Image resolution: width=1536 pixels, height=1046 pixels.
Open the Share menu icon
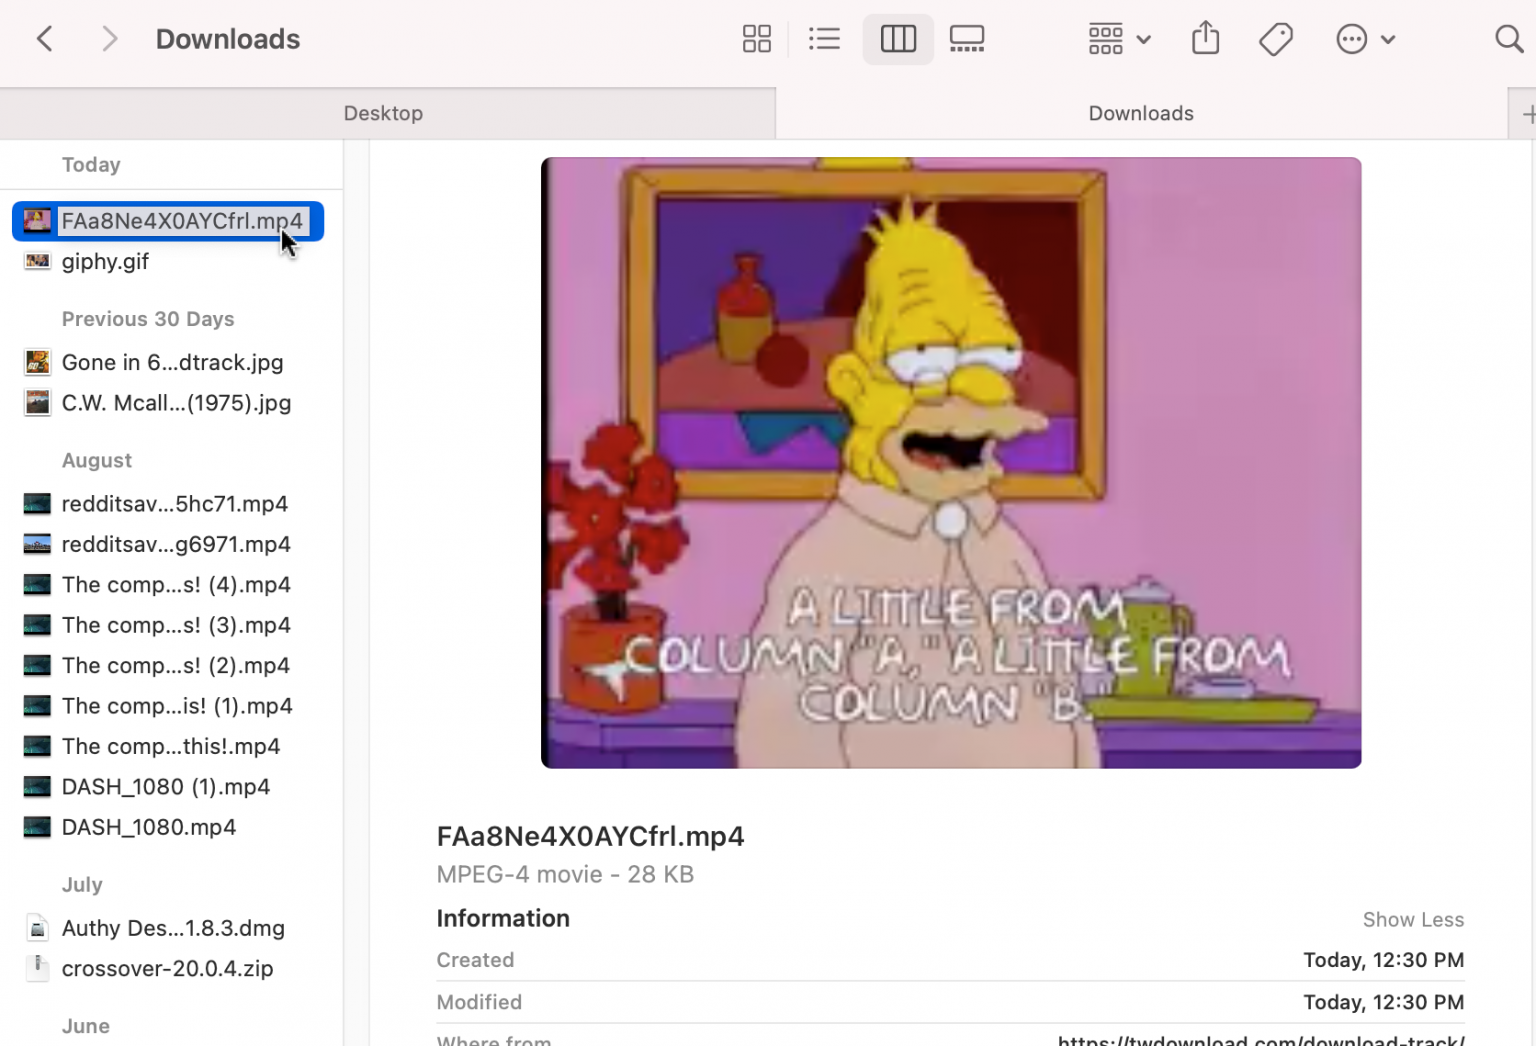(1205, 38)
